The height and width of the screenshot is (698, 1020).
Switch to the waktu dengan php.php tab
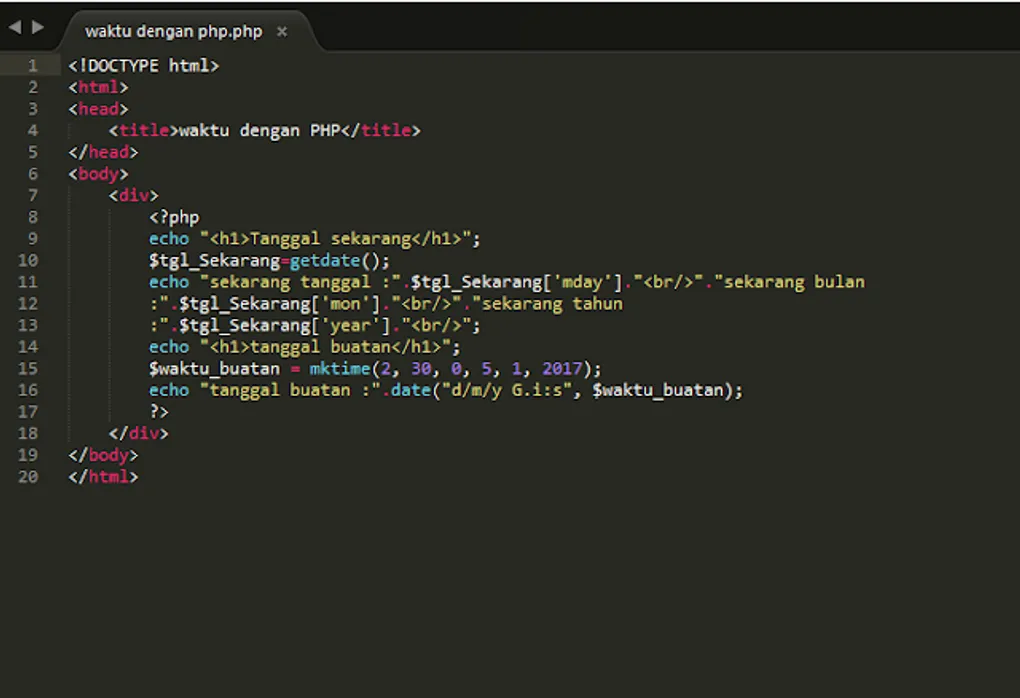175,31
